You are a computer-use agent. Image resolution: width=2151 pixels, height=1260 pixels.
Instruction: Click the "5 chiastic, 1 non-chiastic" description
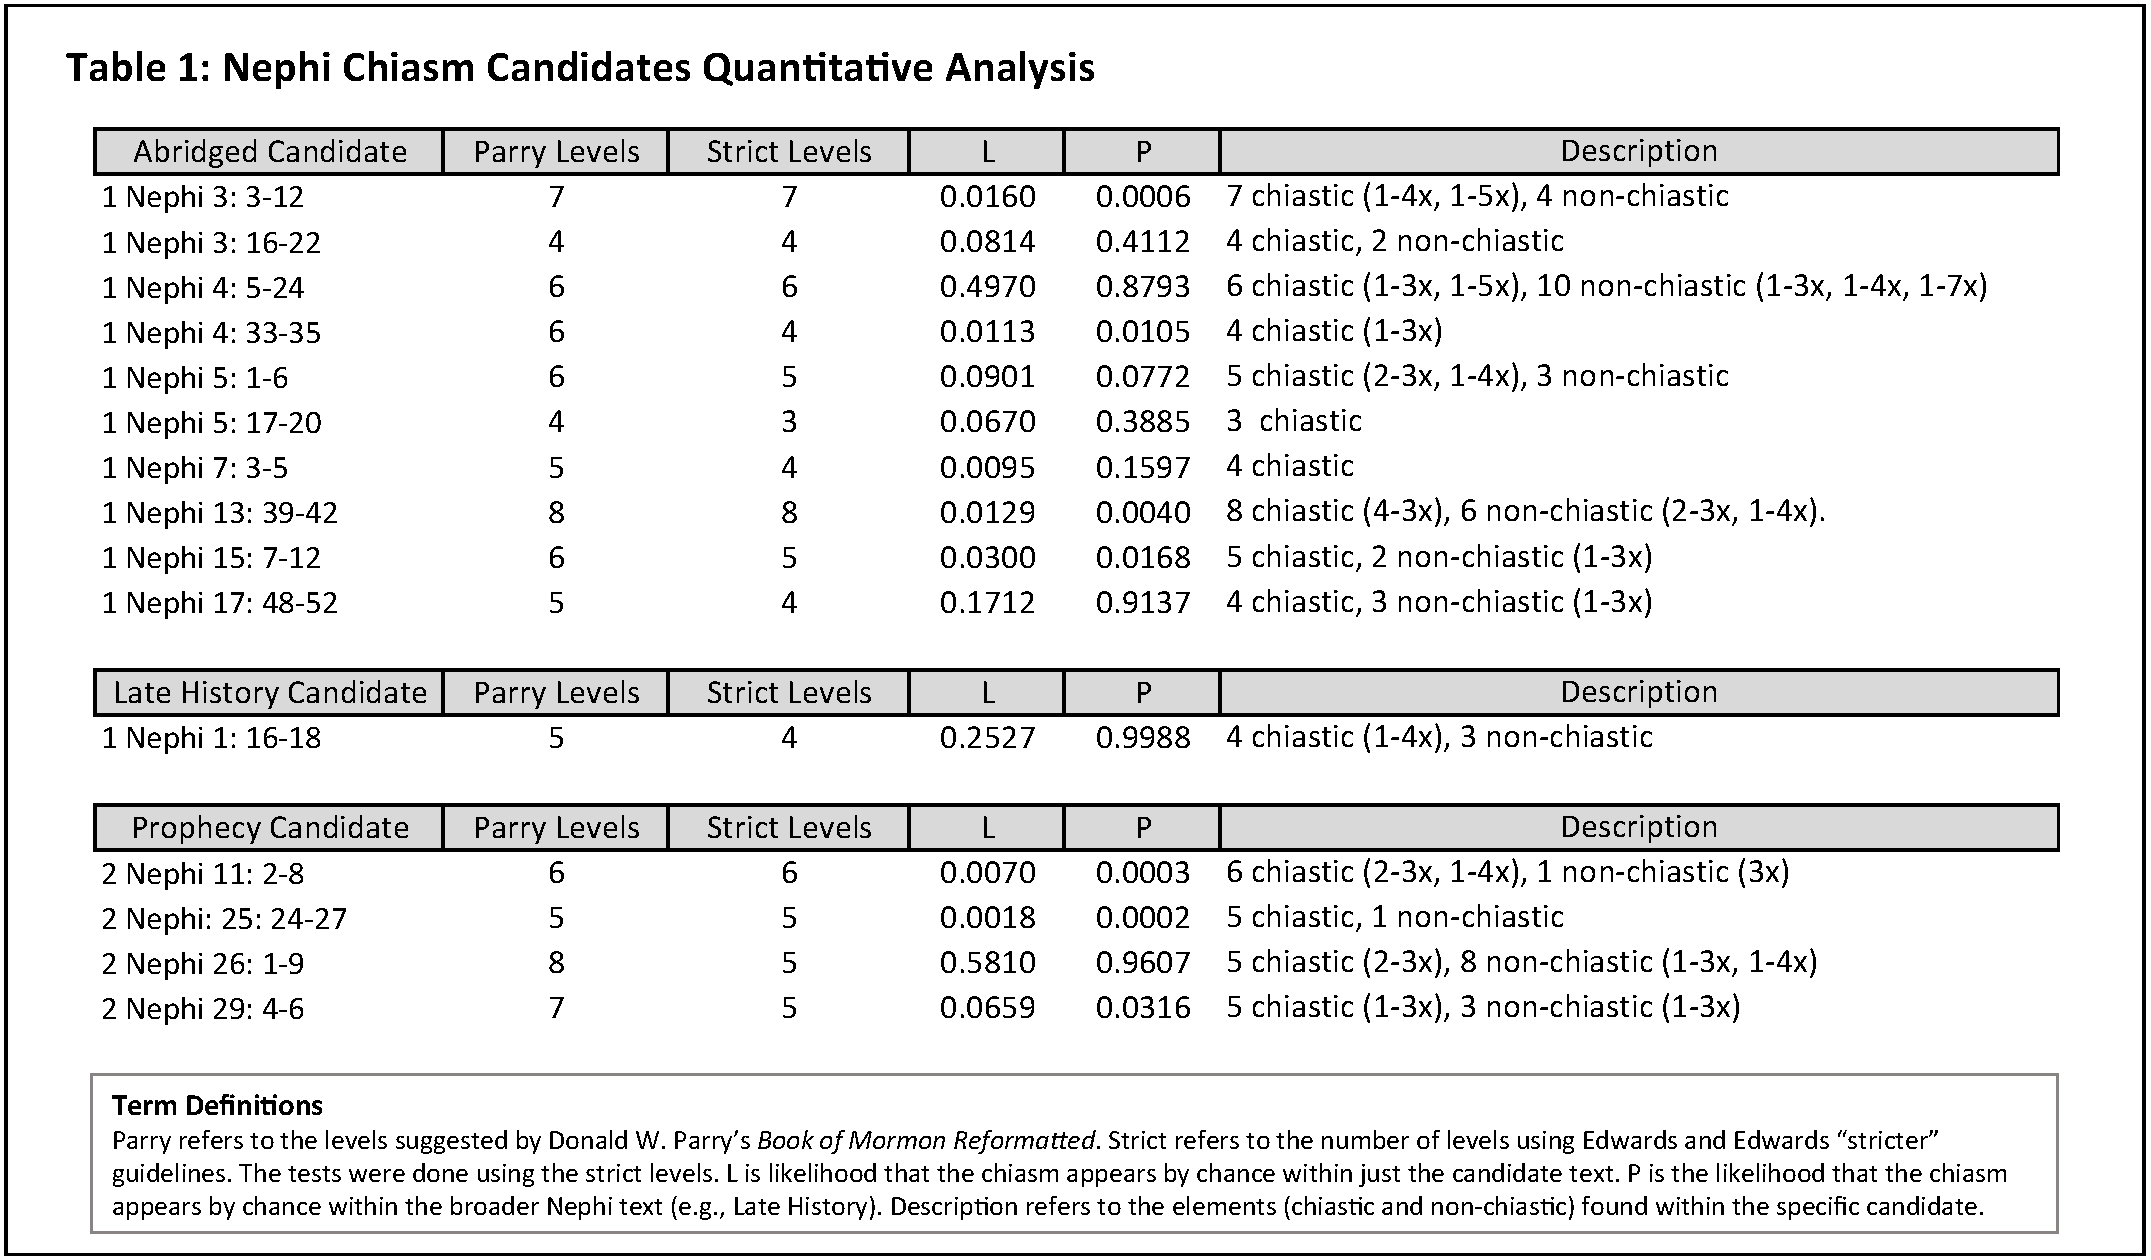[1395, 917]
